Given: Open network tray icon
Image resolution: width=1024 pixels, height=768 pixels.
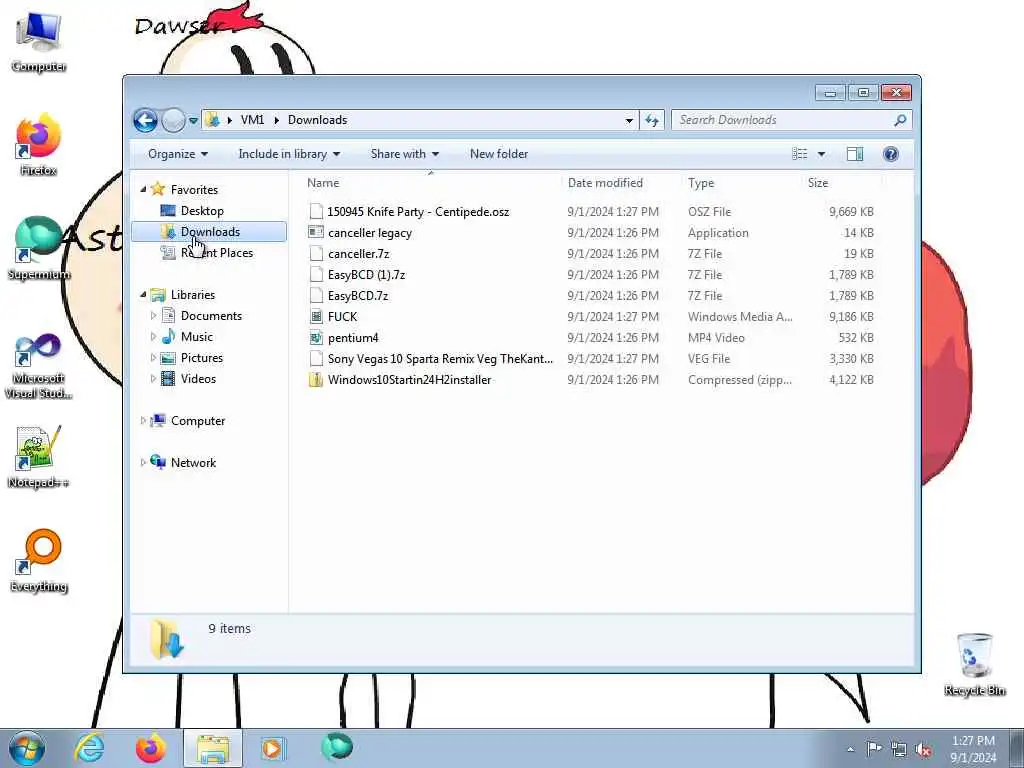Looking at the screenshot, I should pos(899,750).
